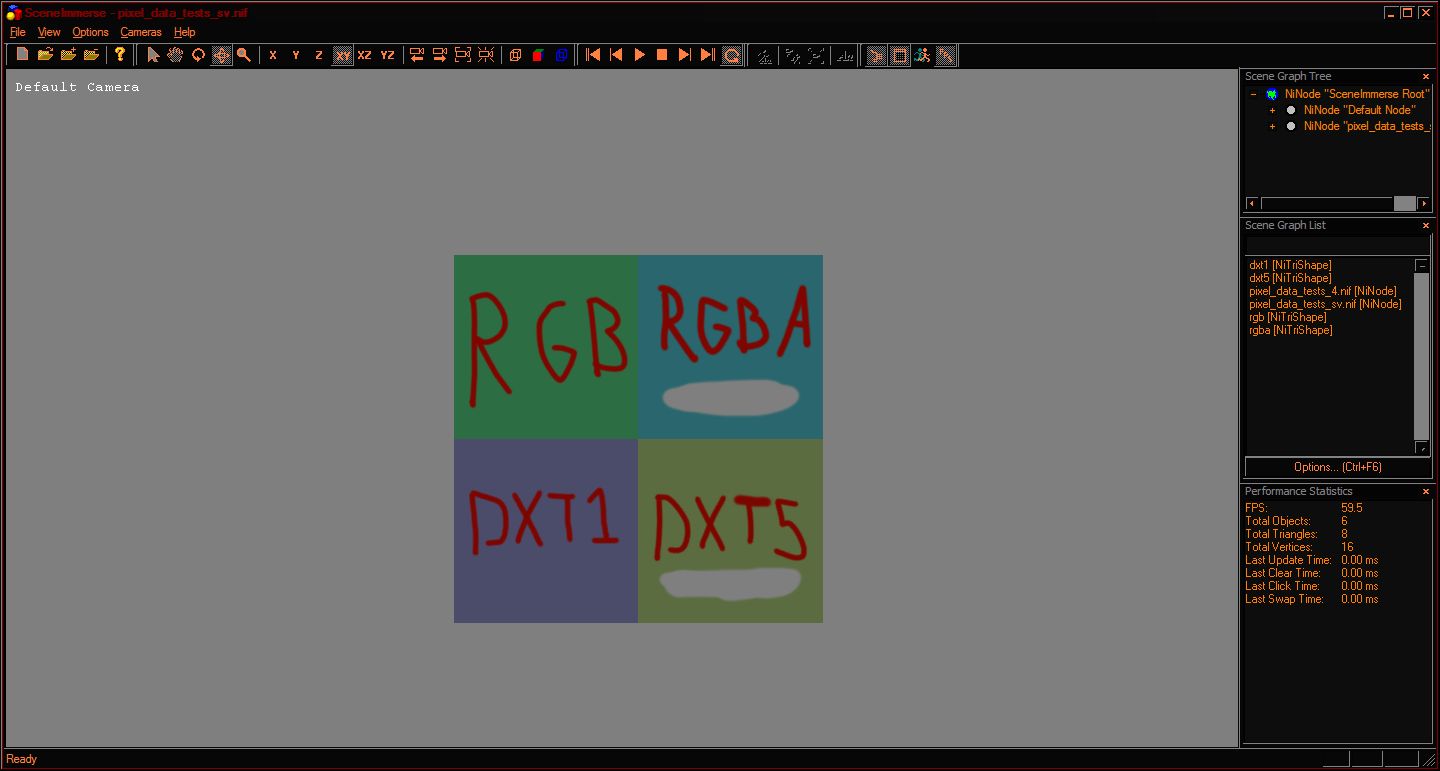
Task: Open the View menu
Action: coord(49,32)
